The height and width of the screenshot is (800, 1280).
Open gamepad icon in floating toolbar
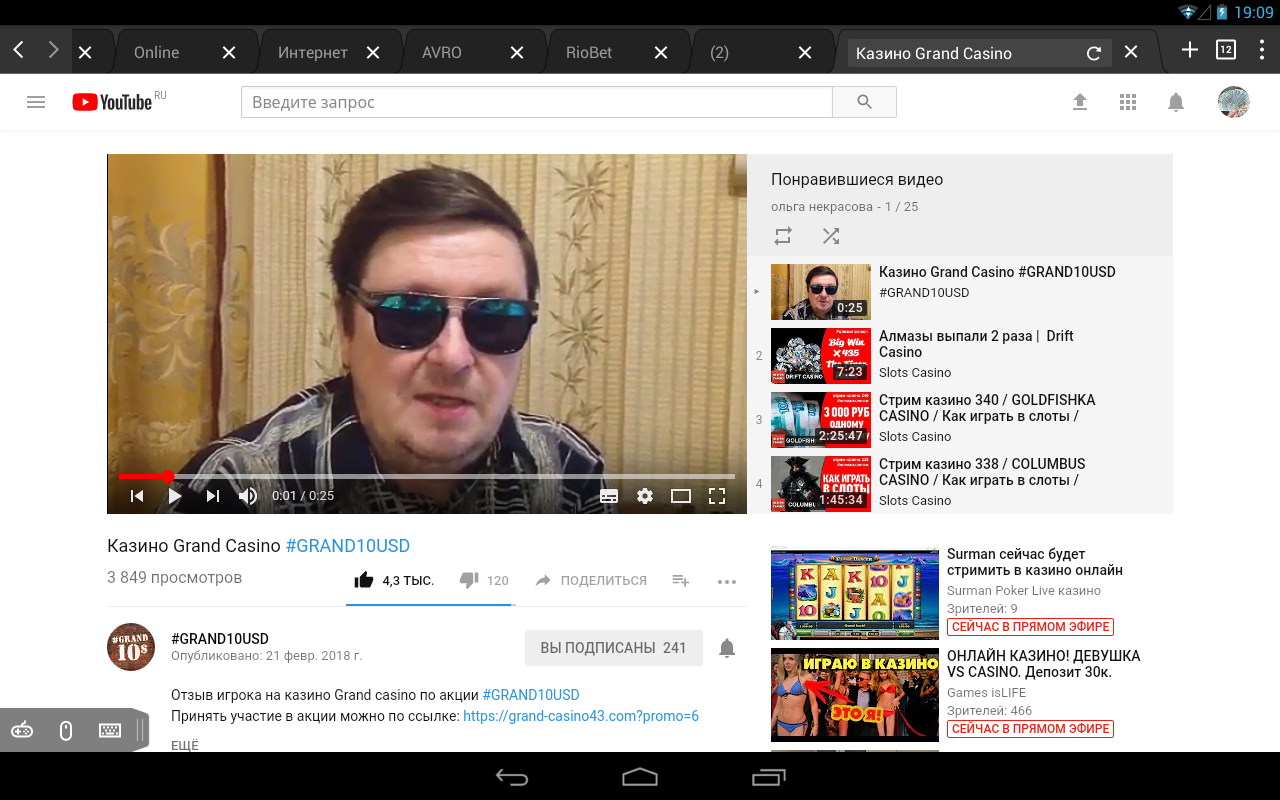[22, 731]
